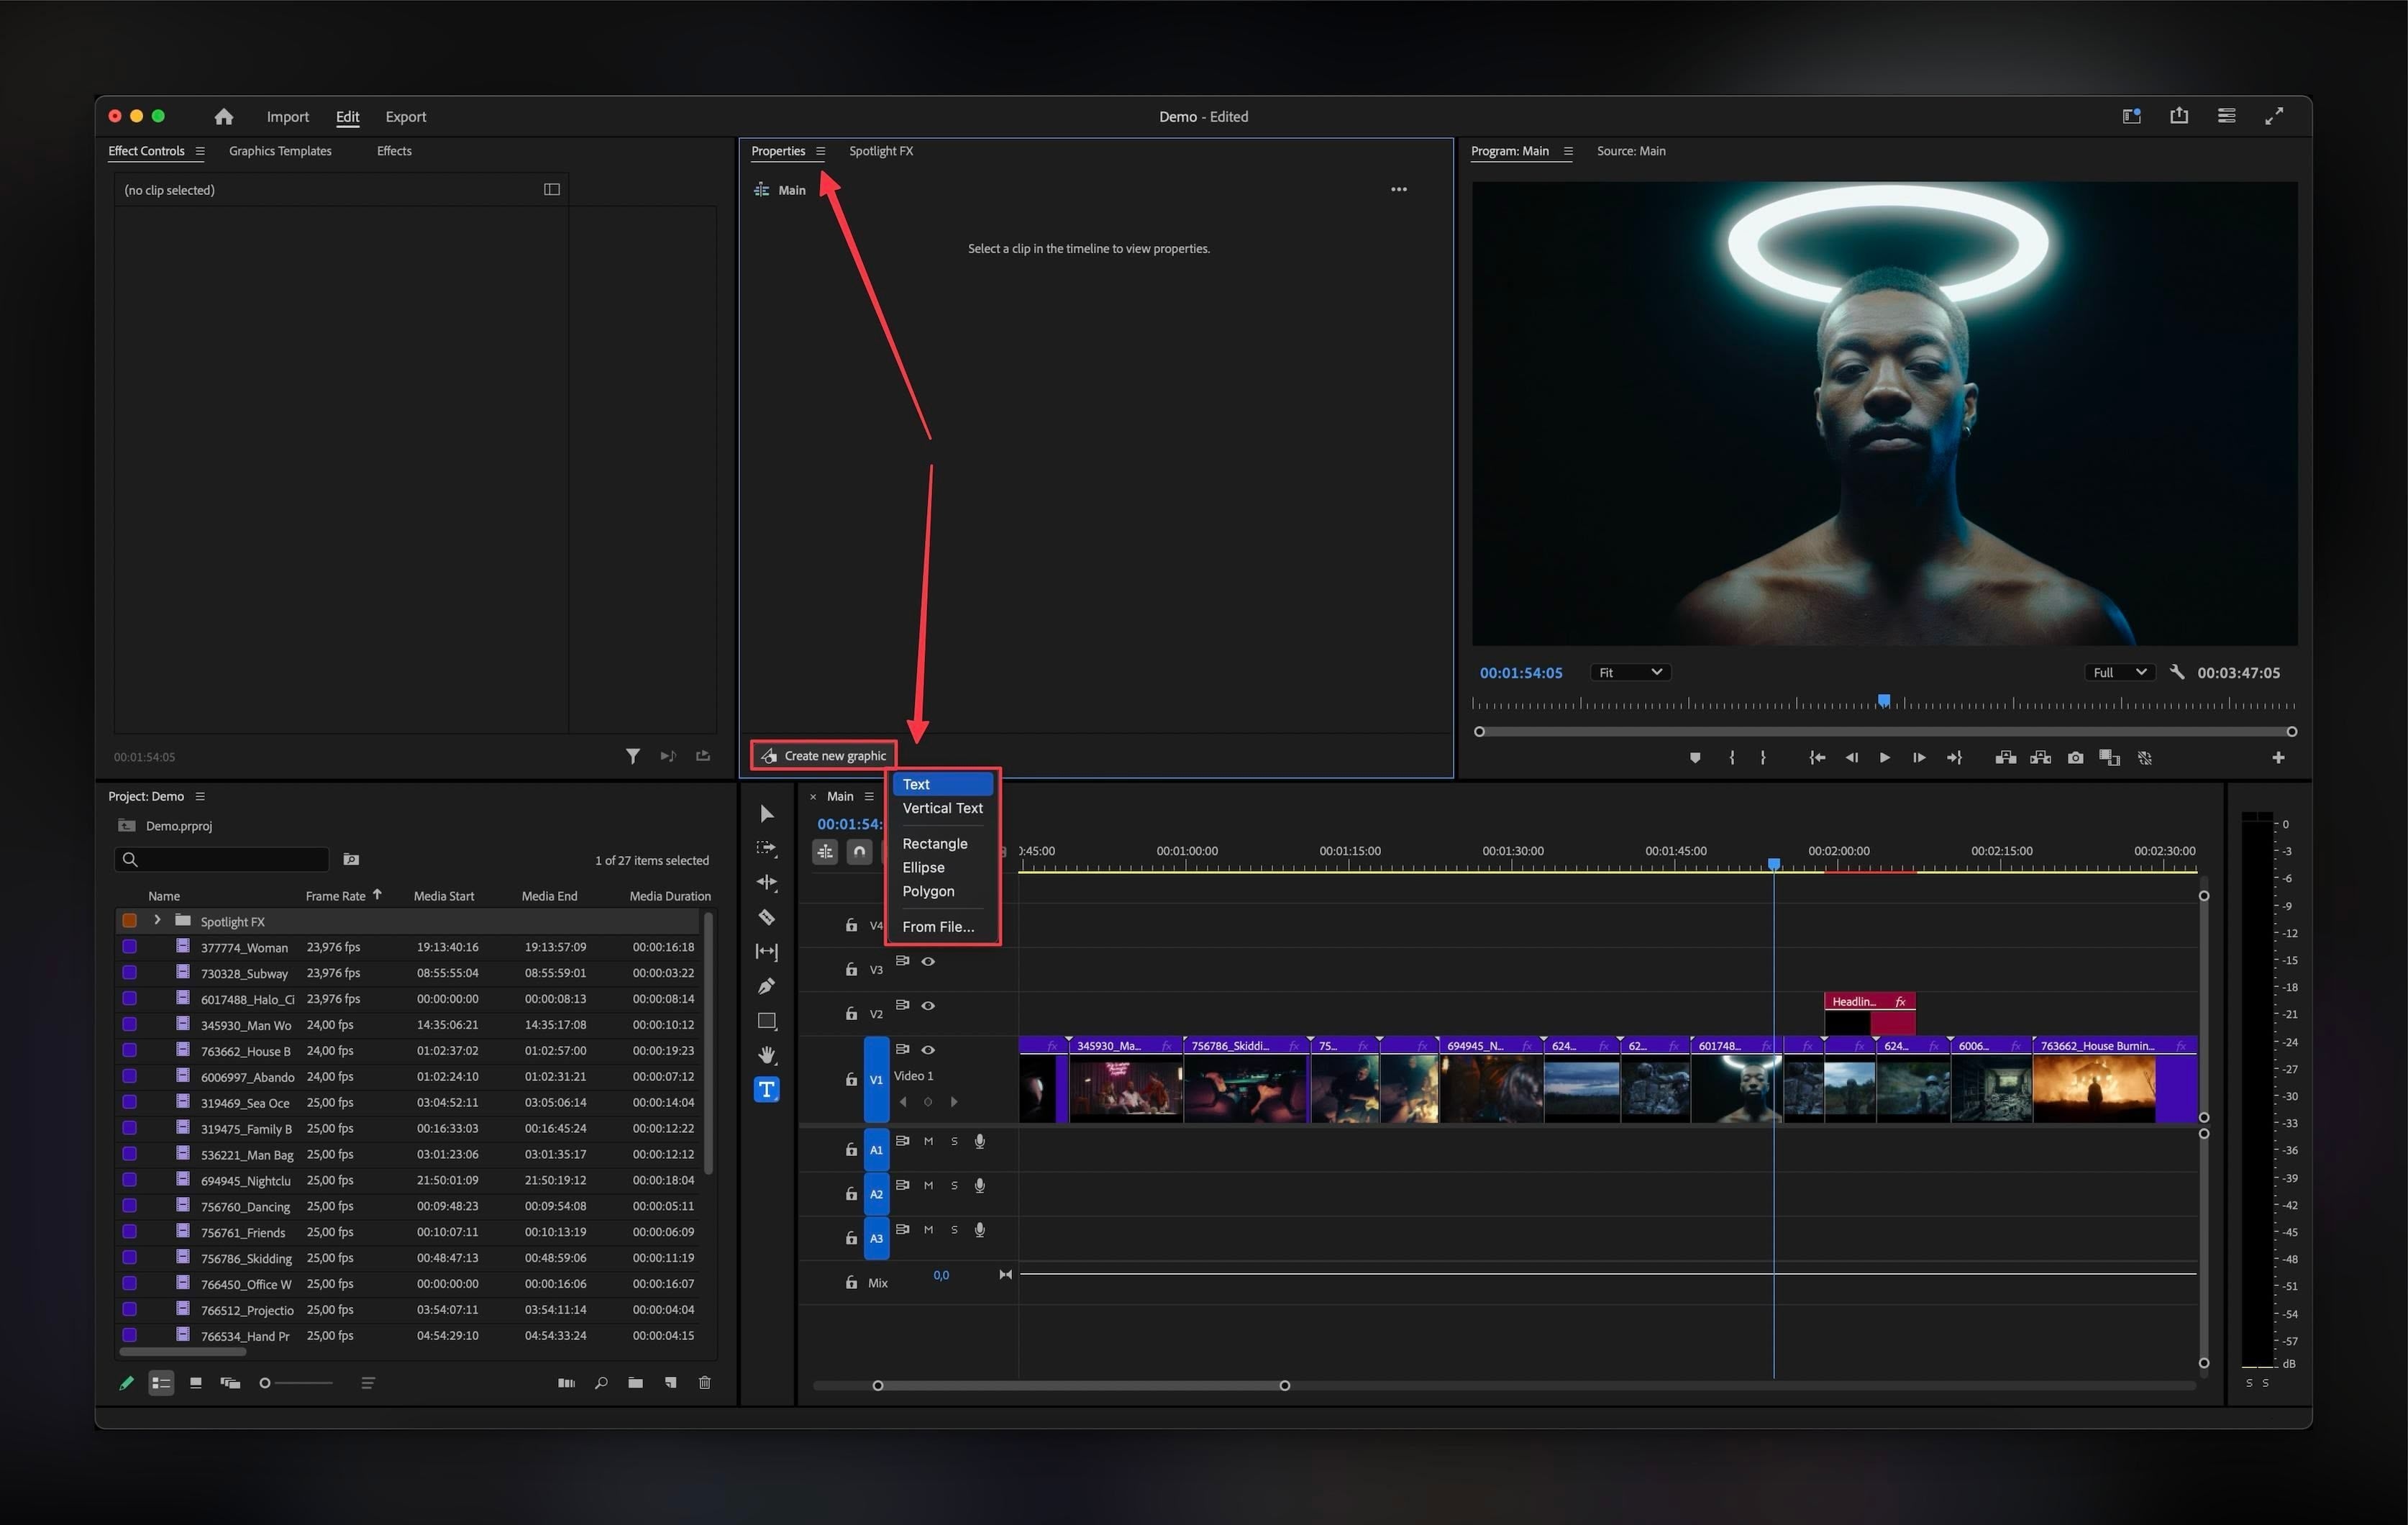Choose Ellipse from the menu

[x=942, y=867]
